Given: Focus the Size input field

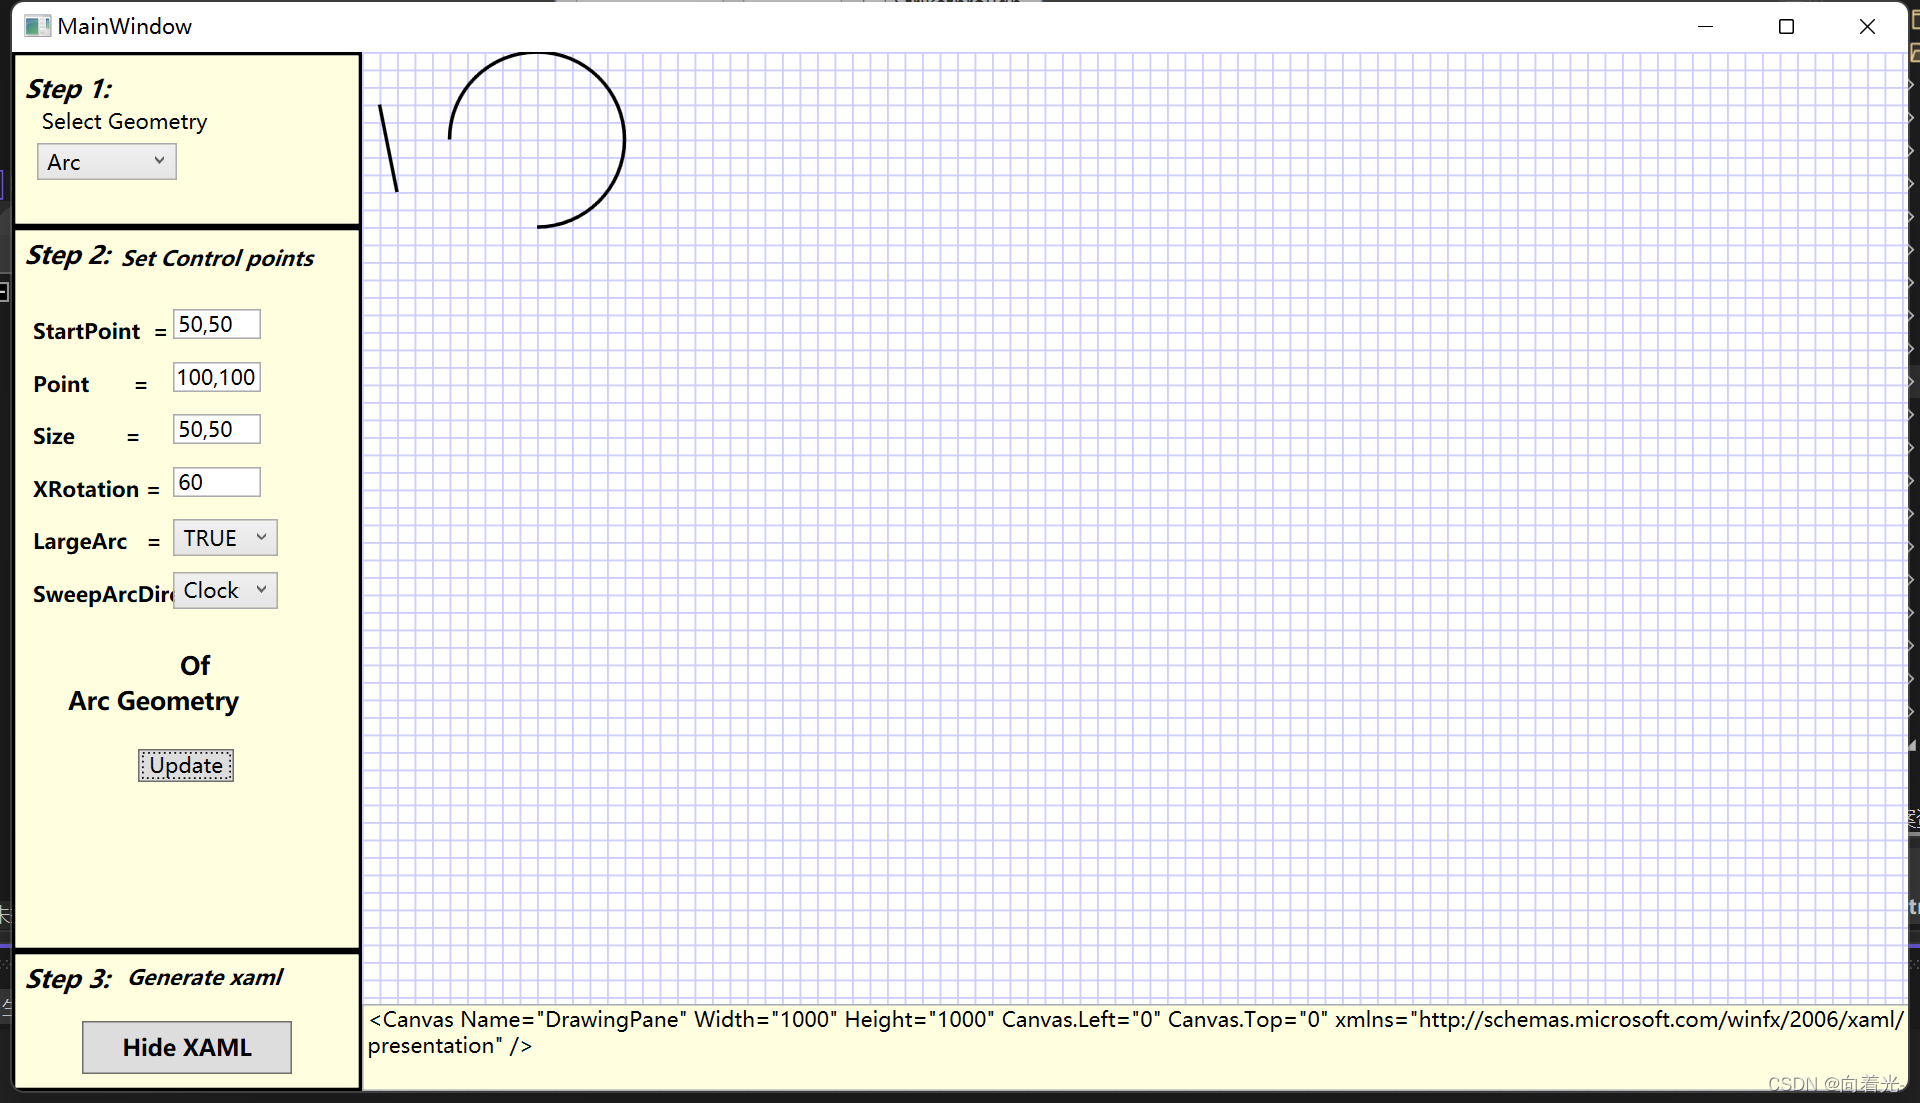Looking at the screenshot, I should coord(217,429).
